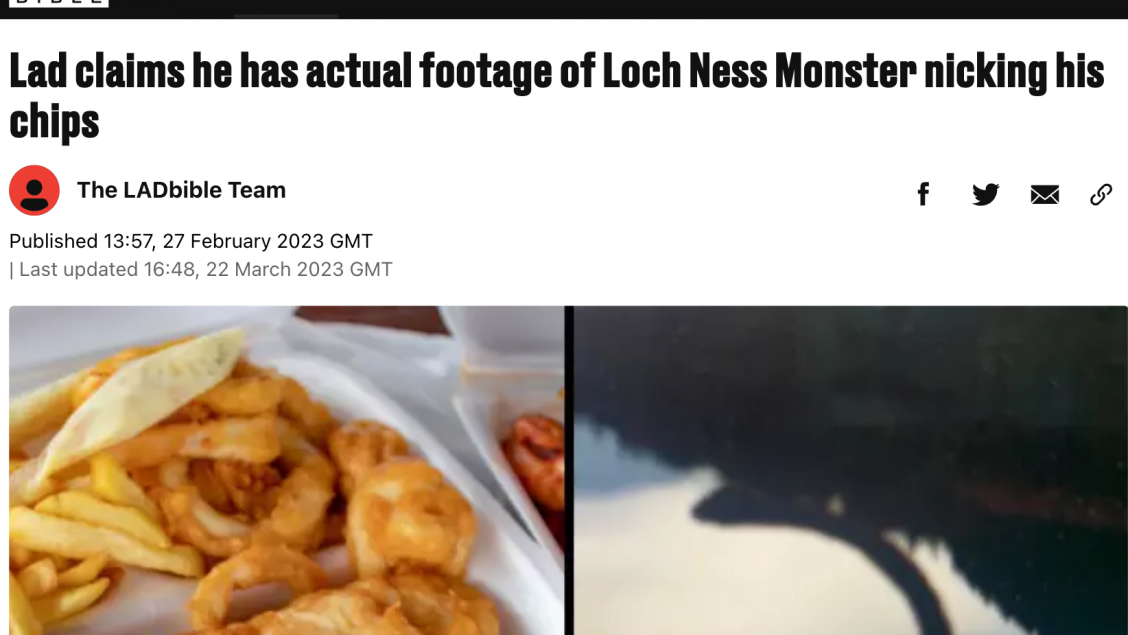
Task: Share the article on Twitter
Action: tap(985, 194)
